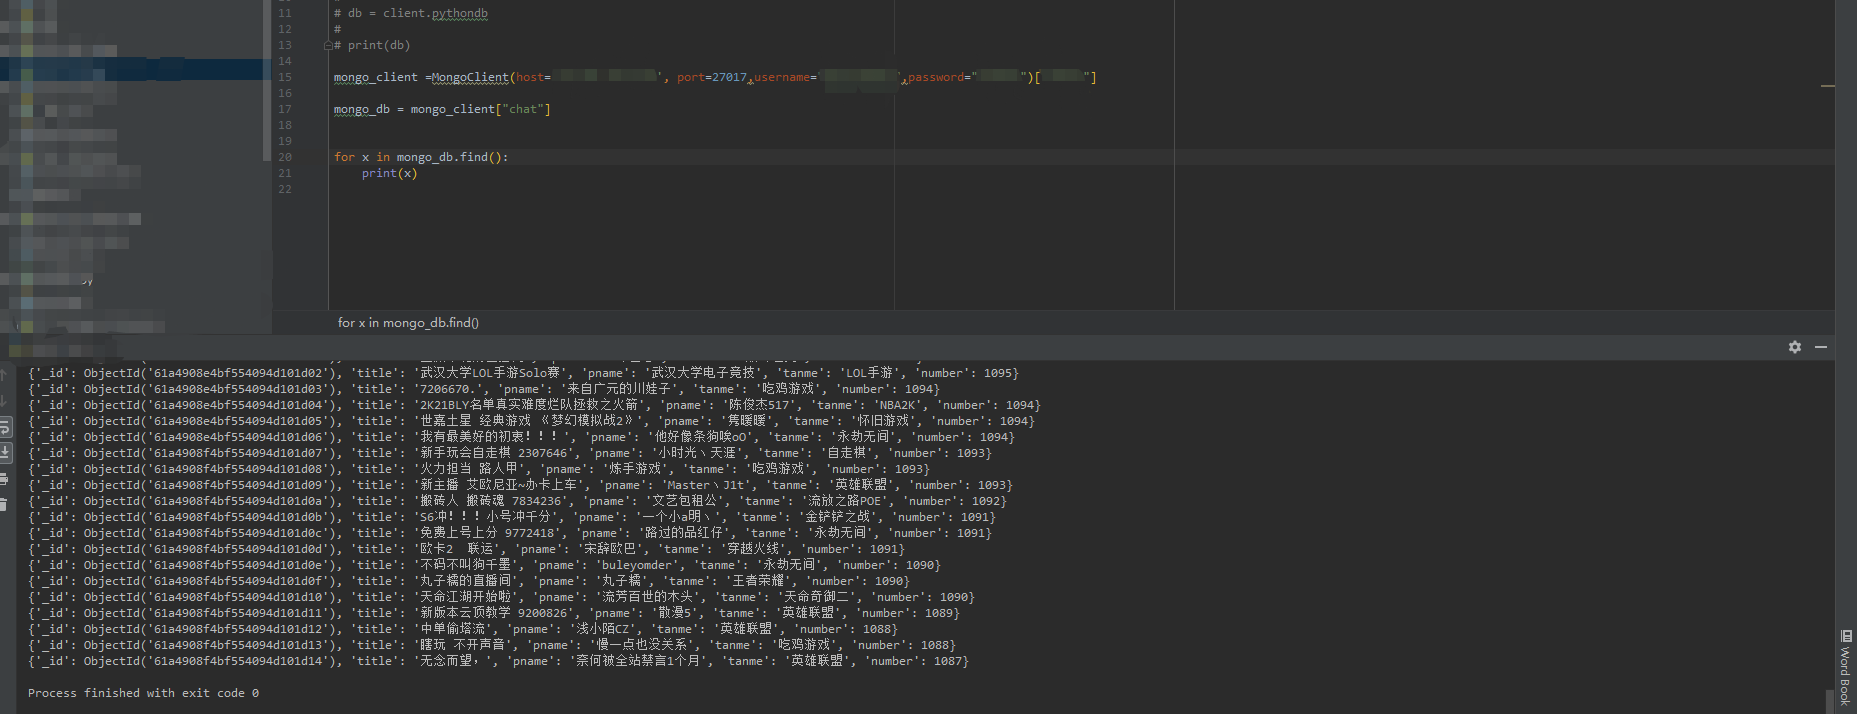Click output row with ObjectId ending d101d09
The height and width of the screenshot is (714, 1857).
(520, 485)
